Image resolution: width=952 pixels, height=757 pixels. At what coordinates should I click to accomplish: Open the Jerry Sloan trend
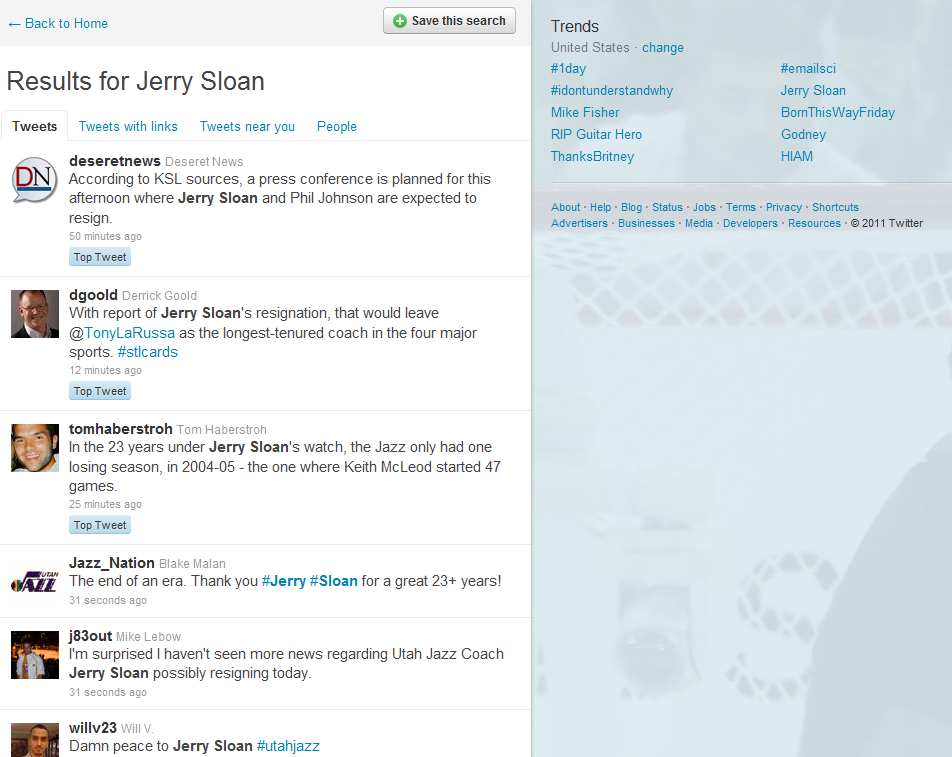coord(813,90)
